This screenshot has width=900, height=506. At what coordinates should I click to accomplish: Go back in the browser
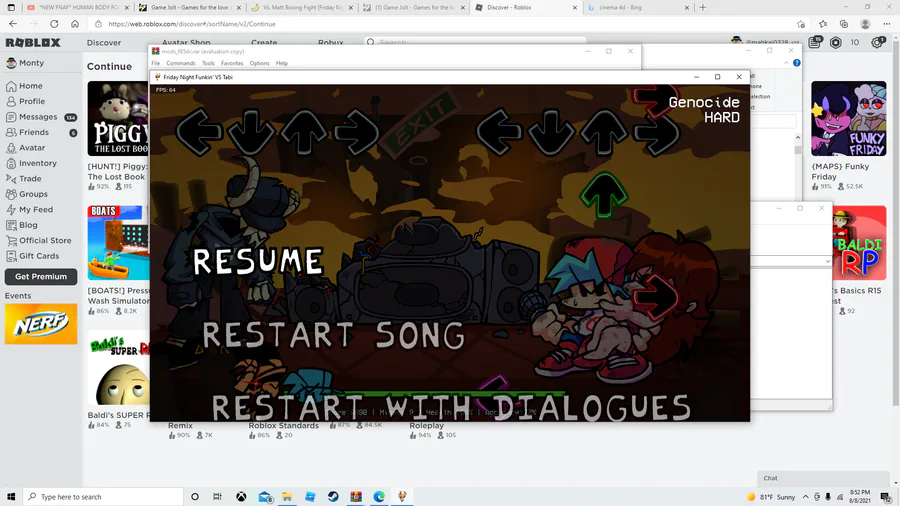pos(13,24)
